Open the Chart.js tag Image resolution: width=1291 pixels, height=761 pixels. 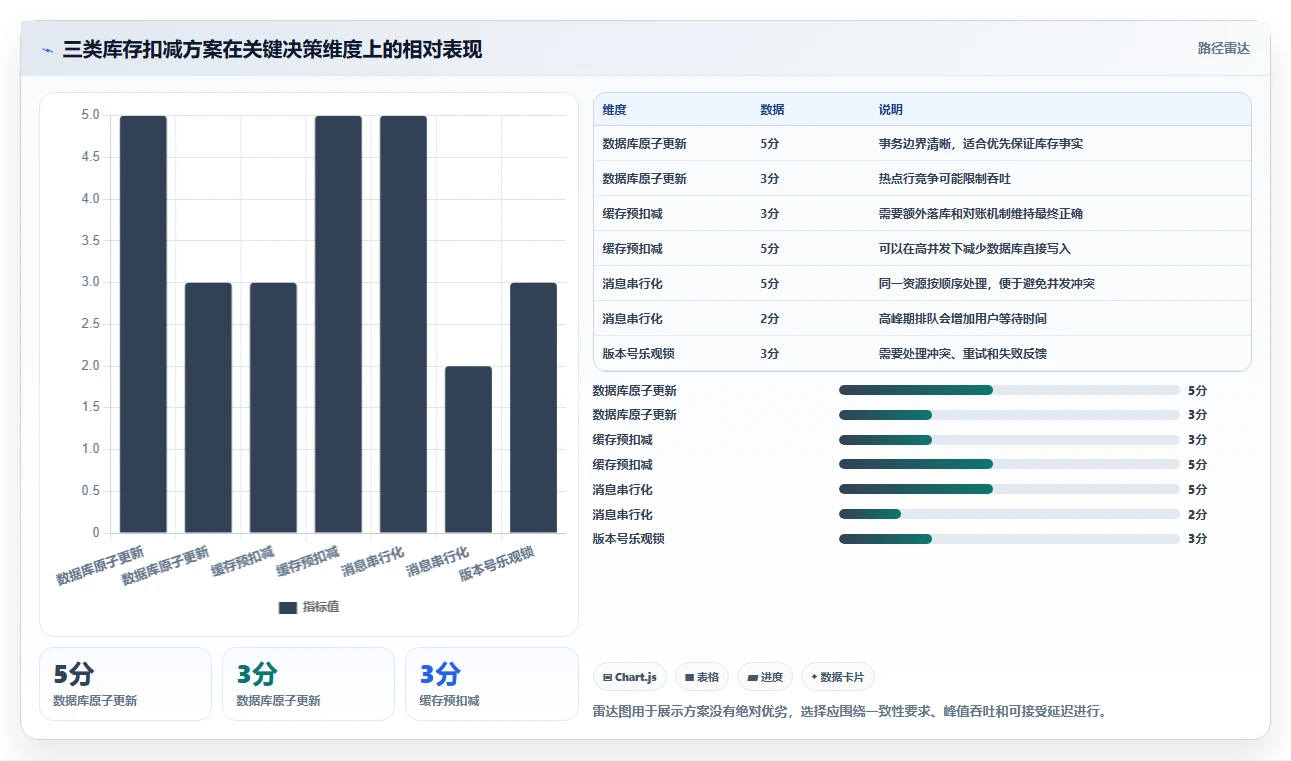pyautogui.click(x=630, y=677)
